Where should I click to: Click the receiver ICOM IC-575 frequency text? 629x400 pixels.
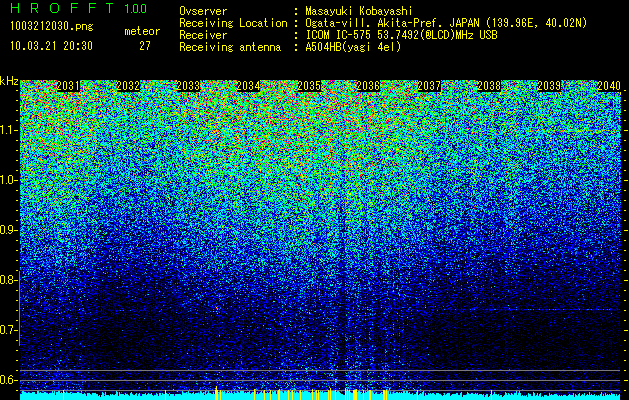point(401,35)
